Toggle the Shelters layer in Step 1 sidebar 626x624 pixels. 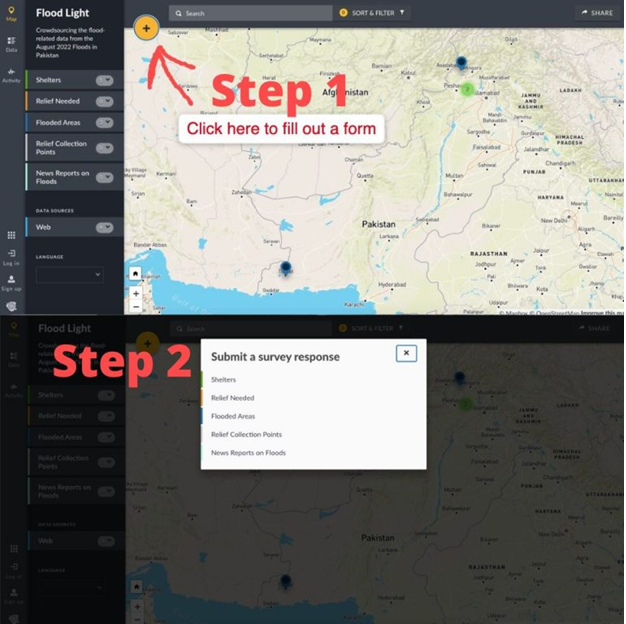[105, 80]
